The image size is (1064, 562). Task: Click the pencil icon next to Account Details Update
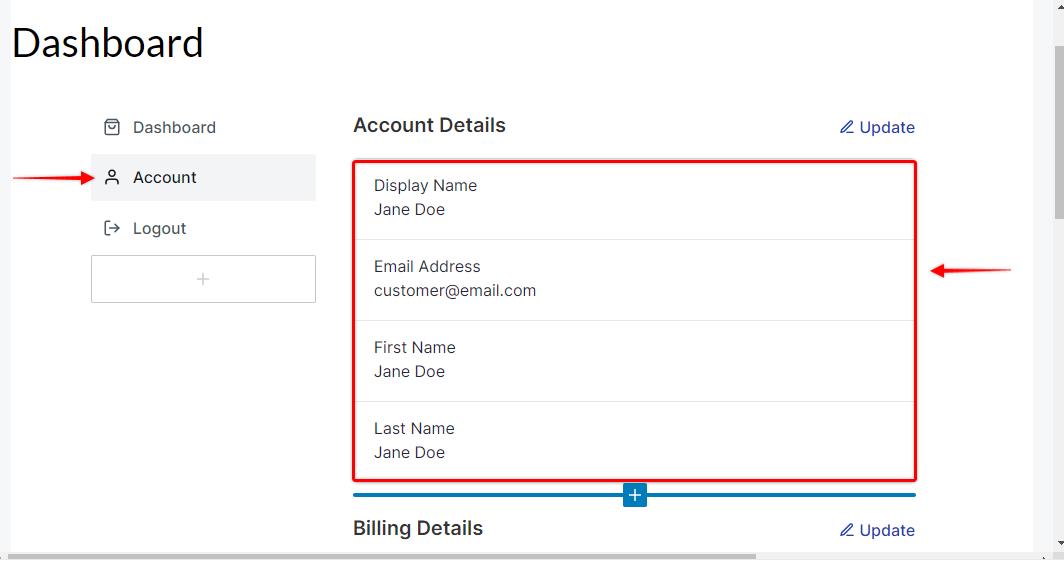pos(847,127)
